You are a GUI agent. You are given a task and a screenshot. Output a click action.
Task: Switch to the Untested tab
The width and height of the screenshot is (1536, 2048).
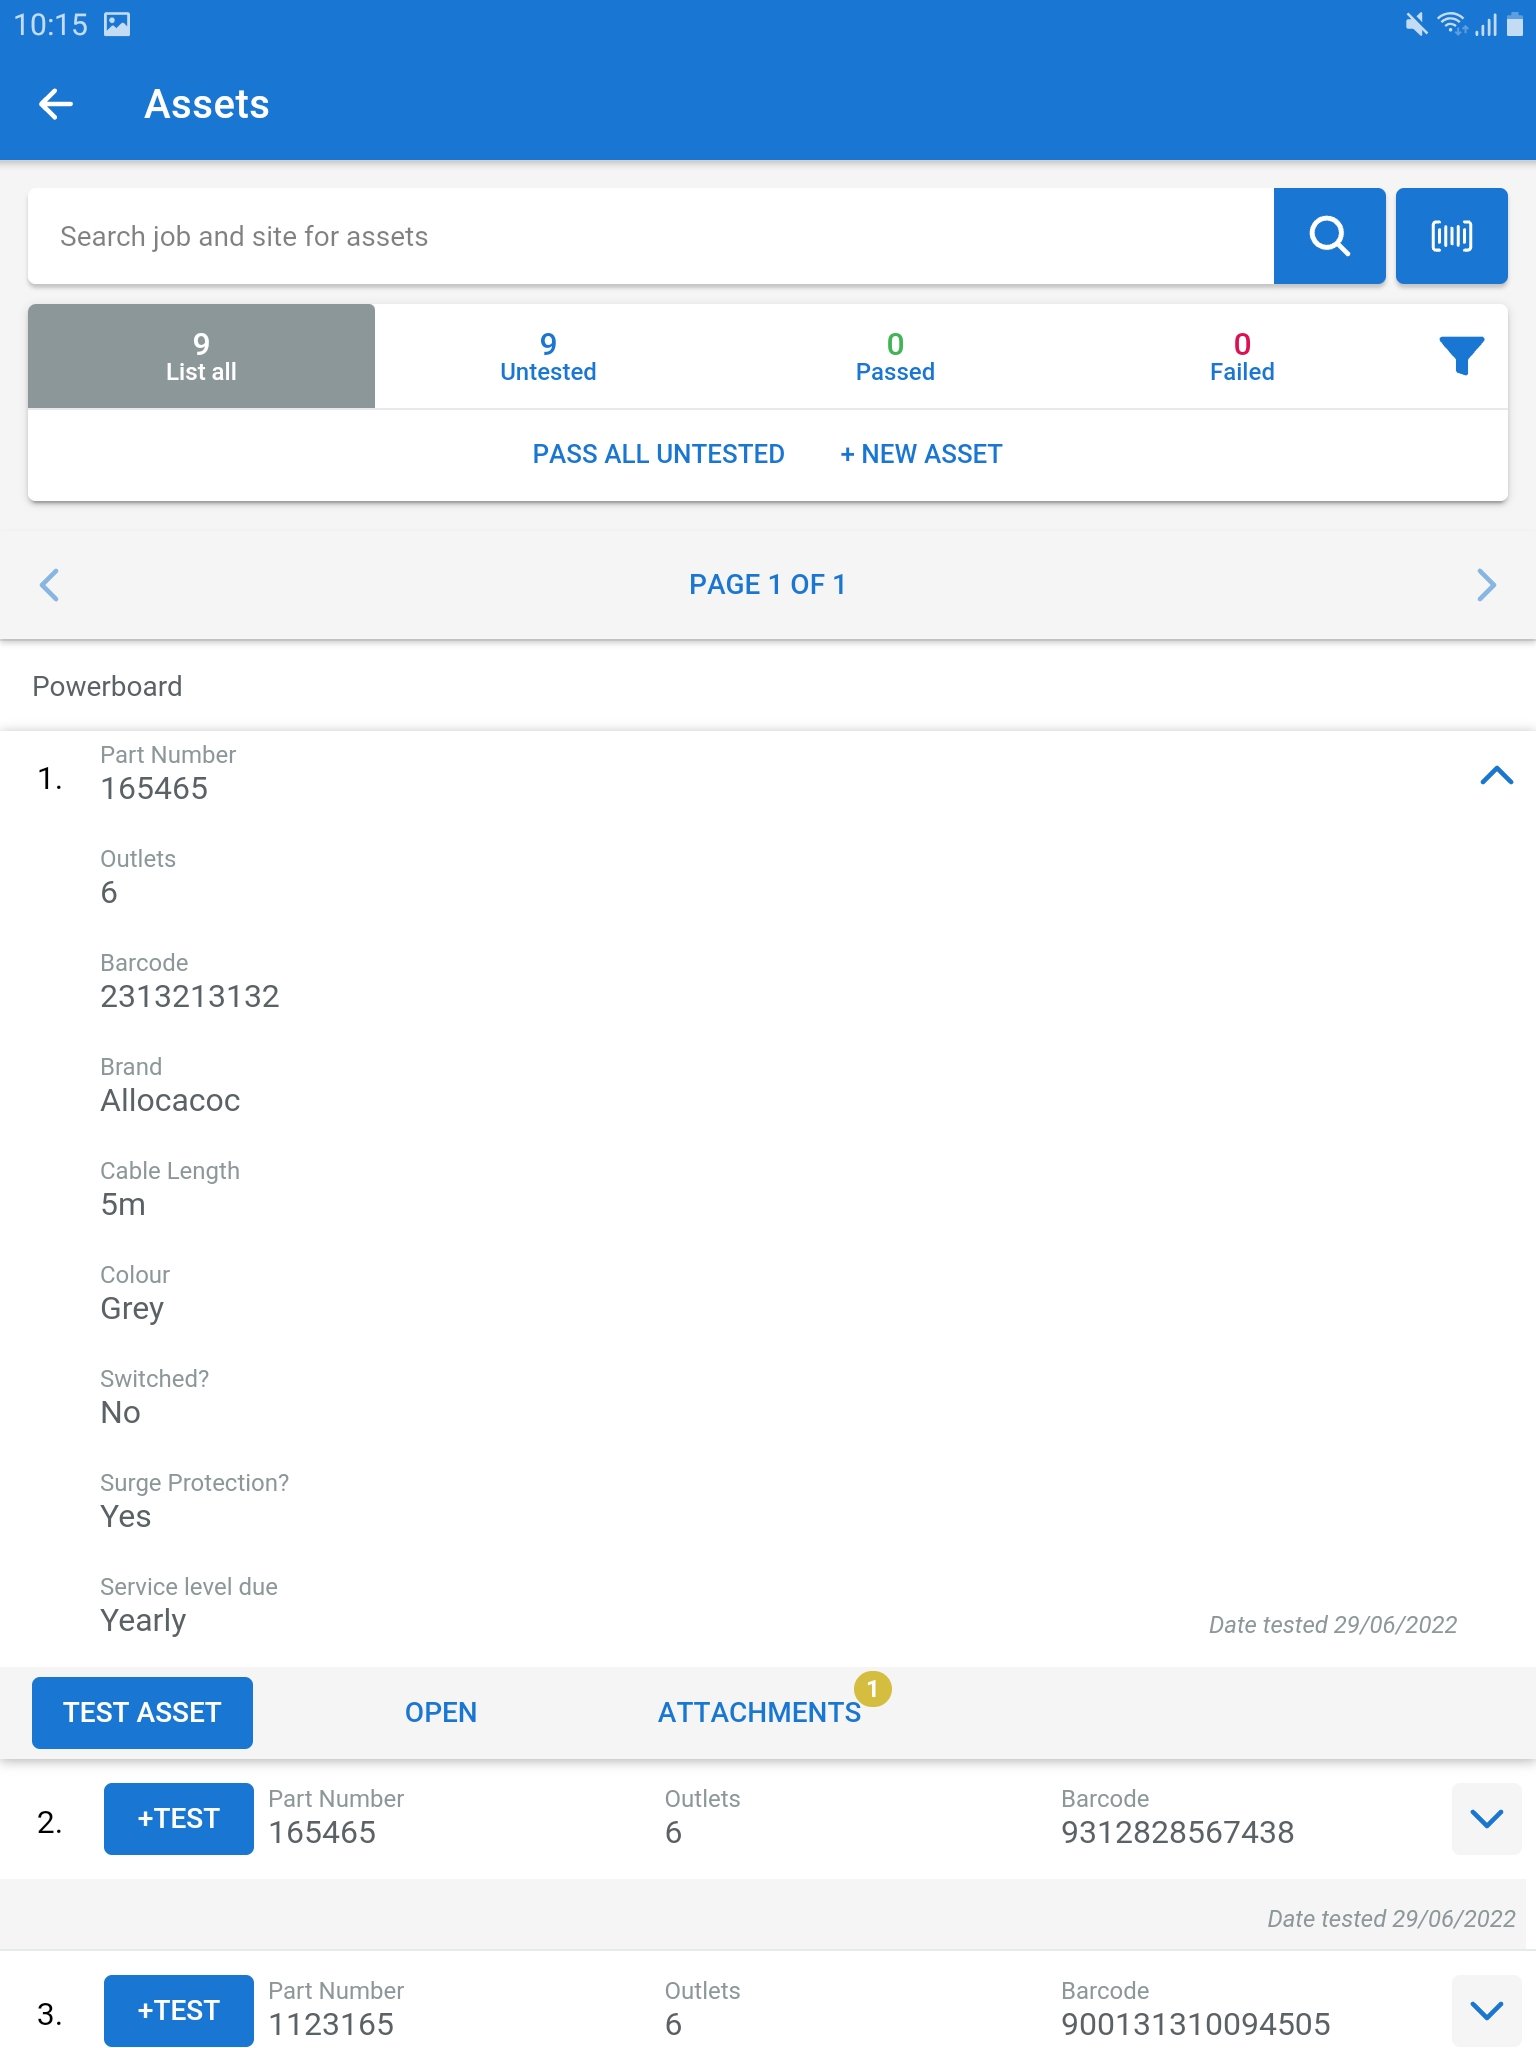tap(548, 356)
